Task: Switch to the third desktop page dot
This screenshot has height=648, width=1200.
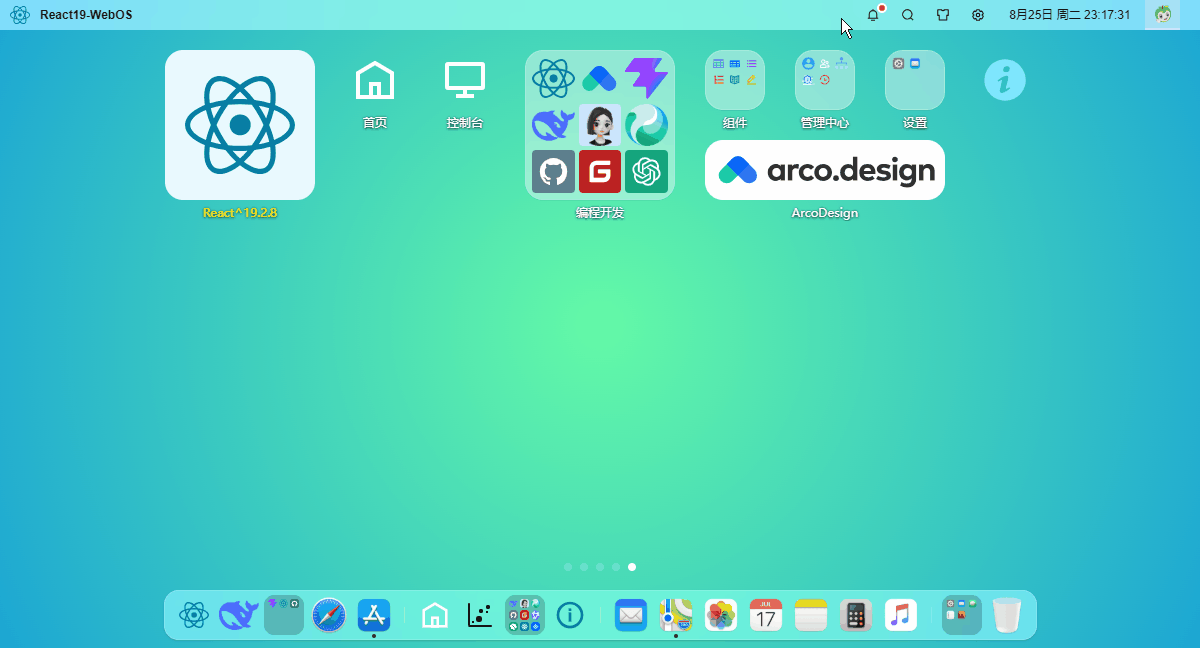Action: (600, 567)
